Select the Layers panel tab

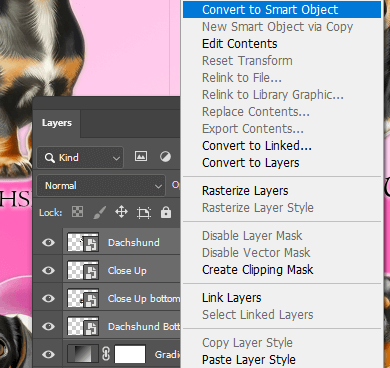(57, 123)
